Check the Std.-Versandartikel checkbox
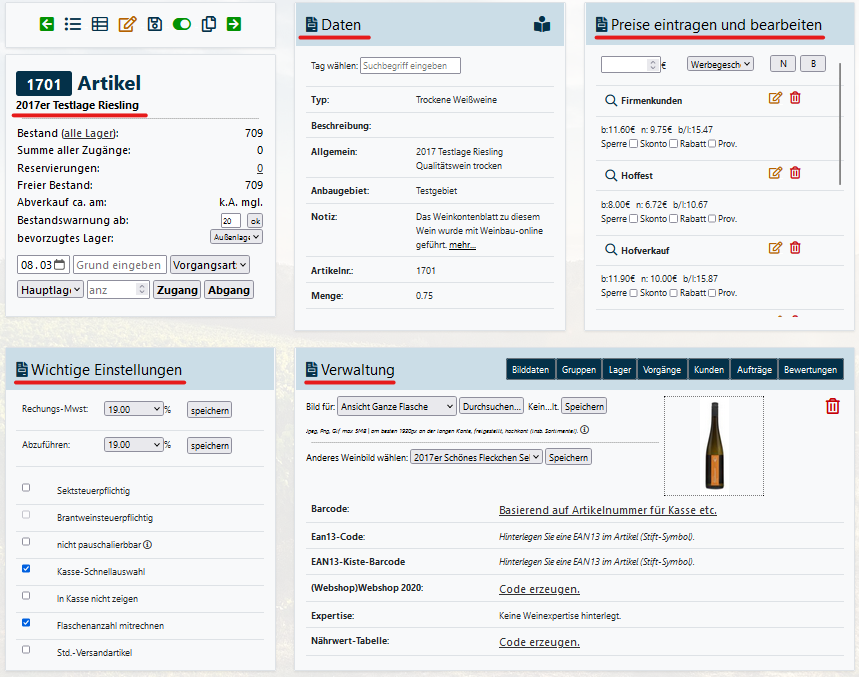 point(27,650)
